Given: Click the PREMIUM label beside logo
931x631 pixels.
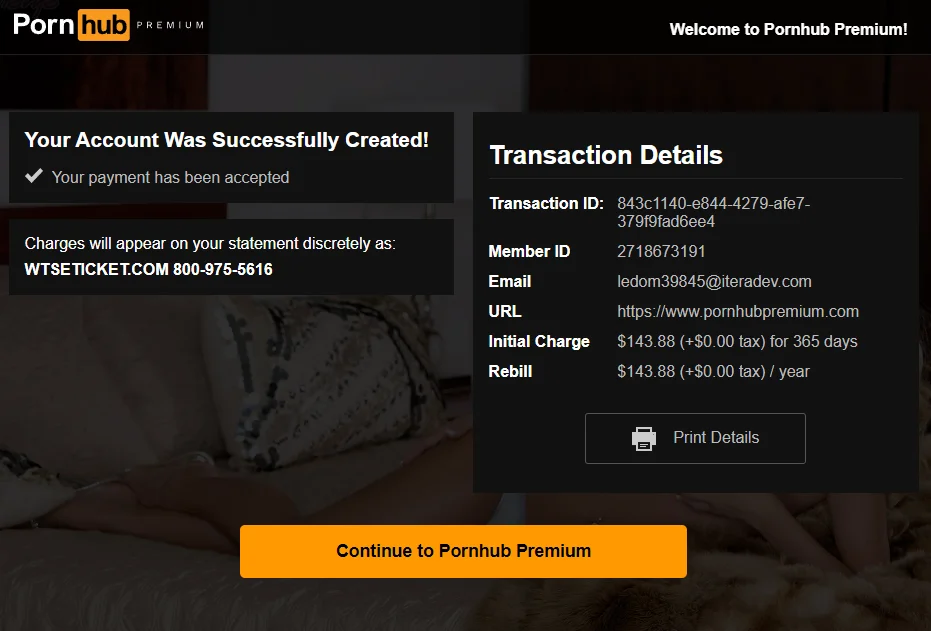Looking at the screenshot, I should point(170,25).
